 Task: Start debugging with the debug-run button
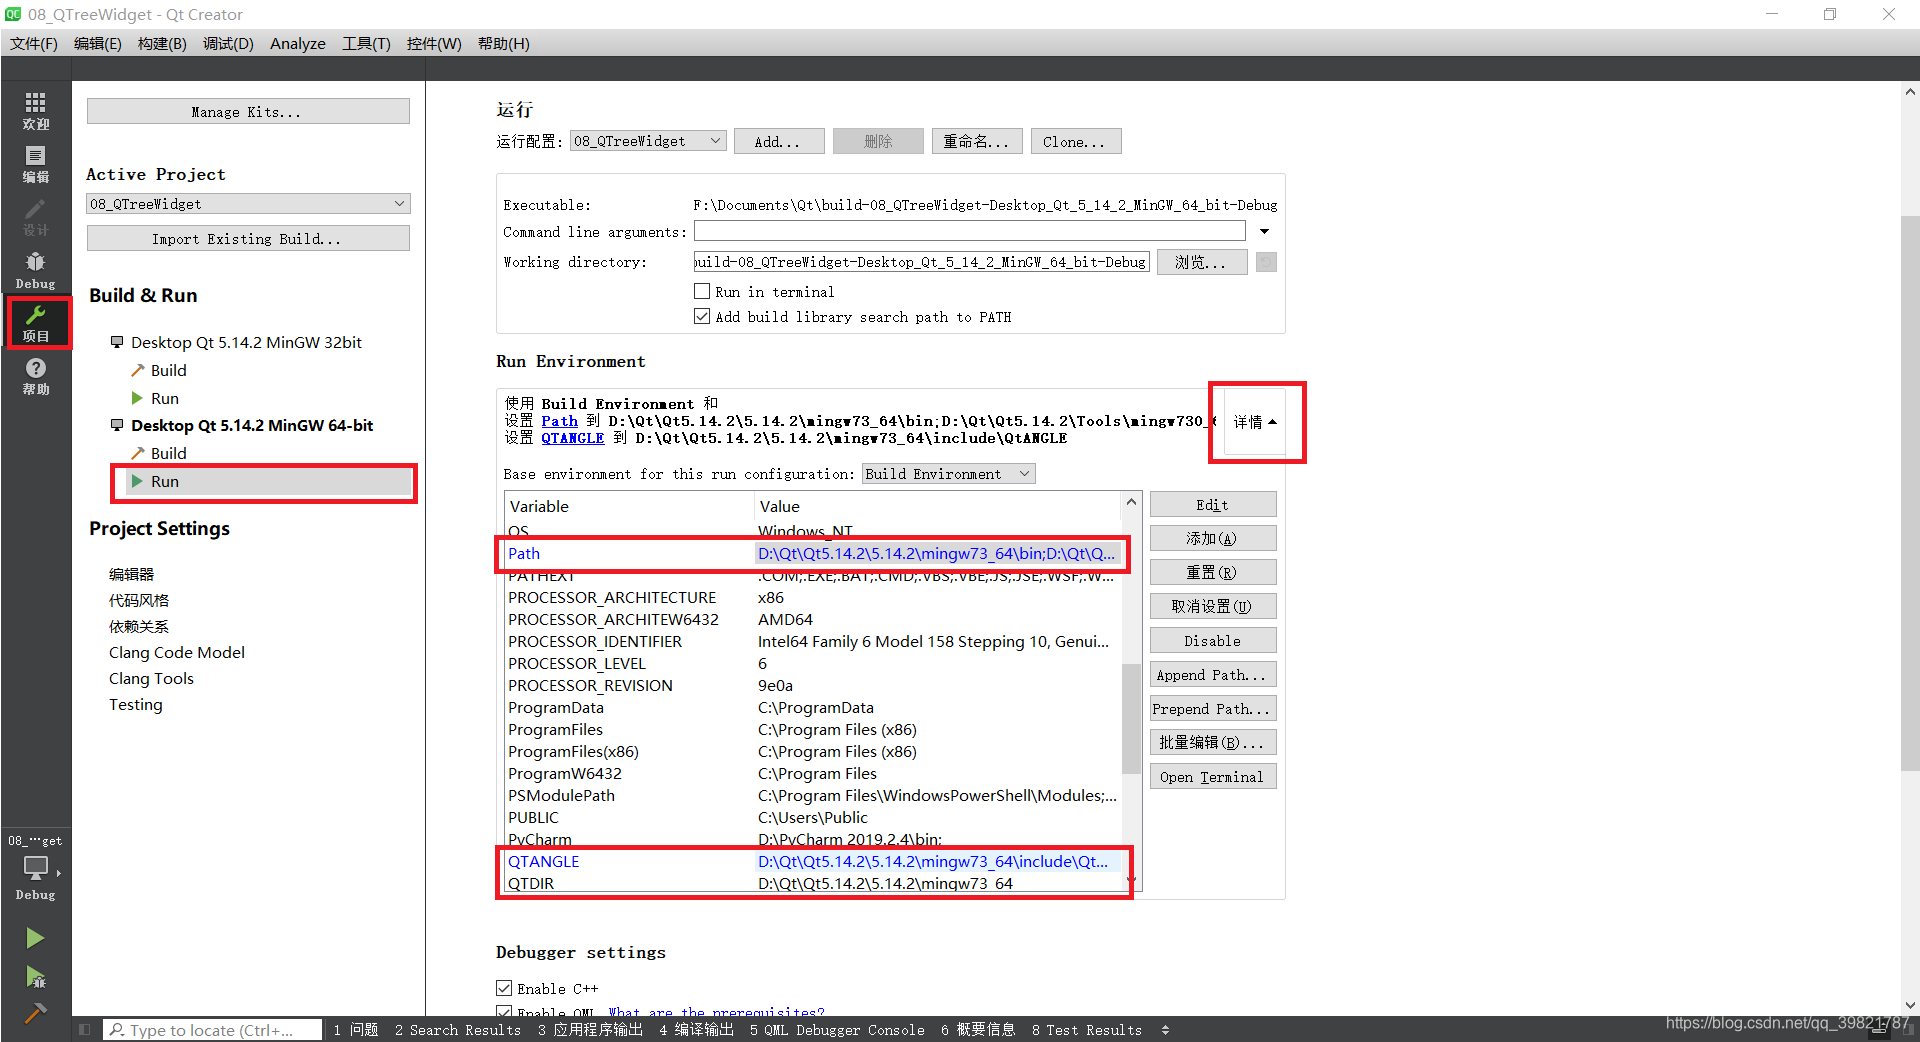point(35,977)
